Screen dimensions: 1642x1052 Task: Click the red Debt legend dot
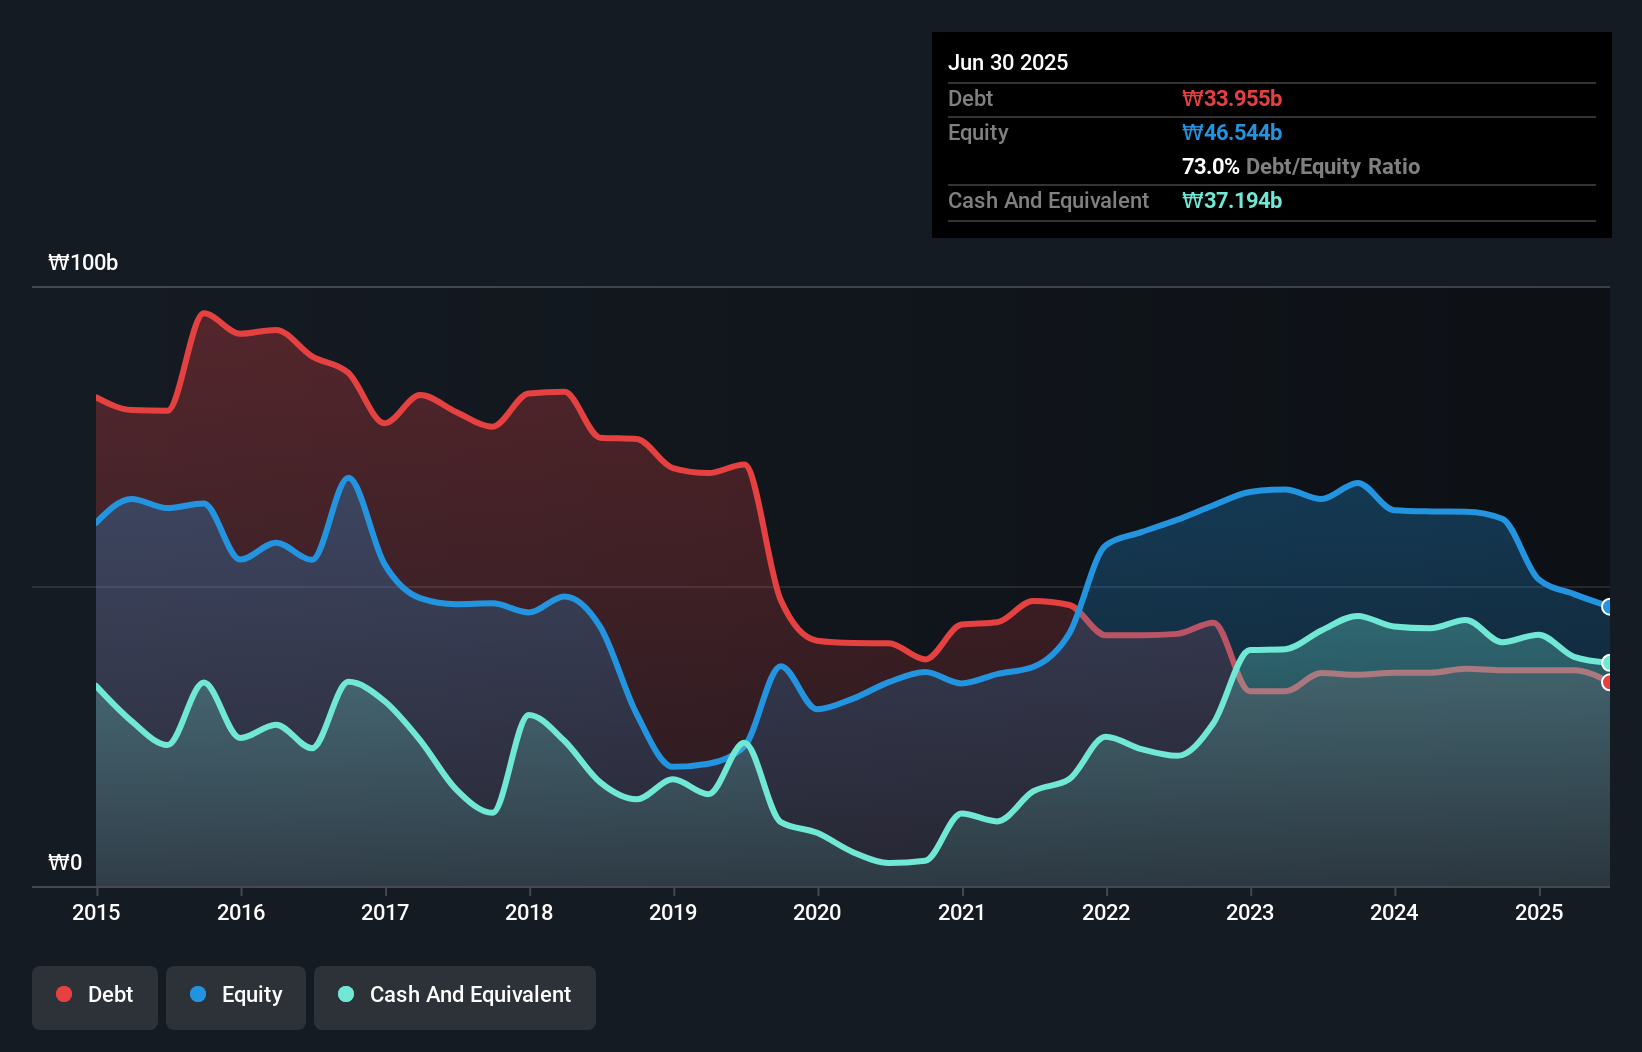click(62, 994)
